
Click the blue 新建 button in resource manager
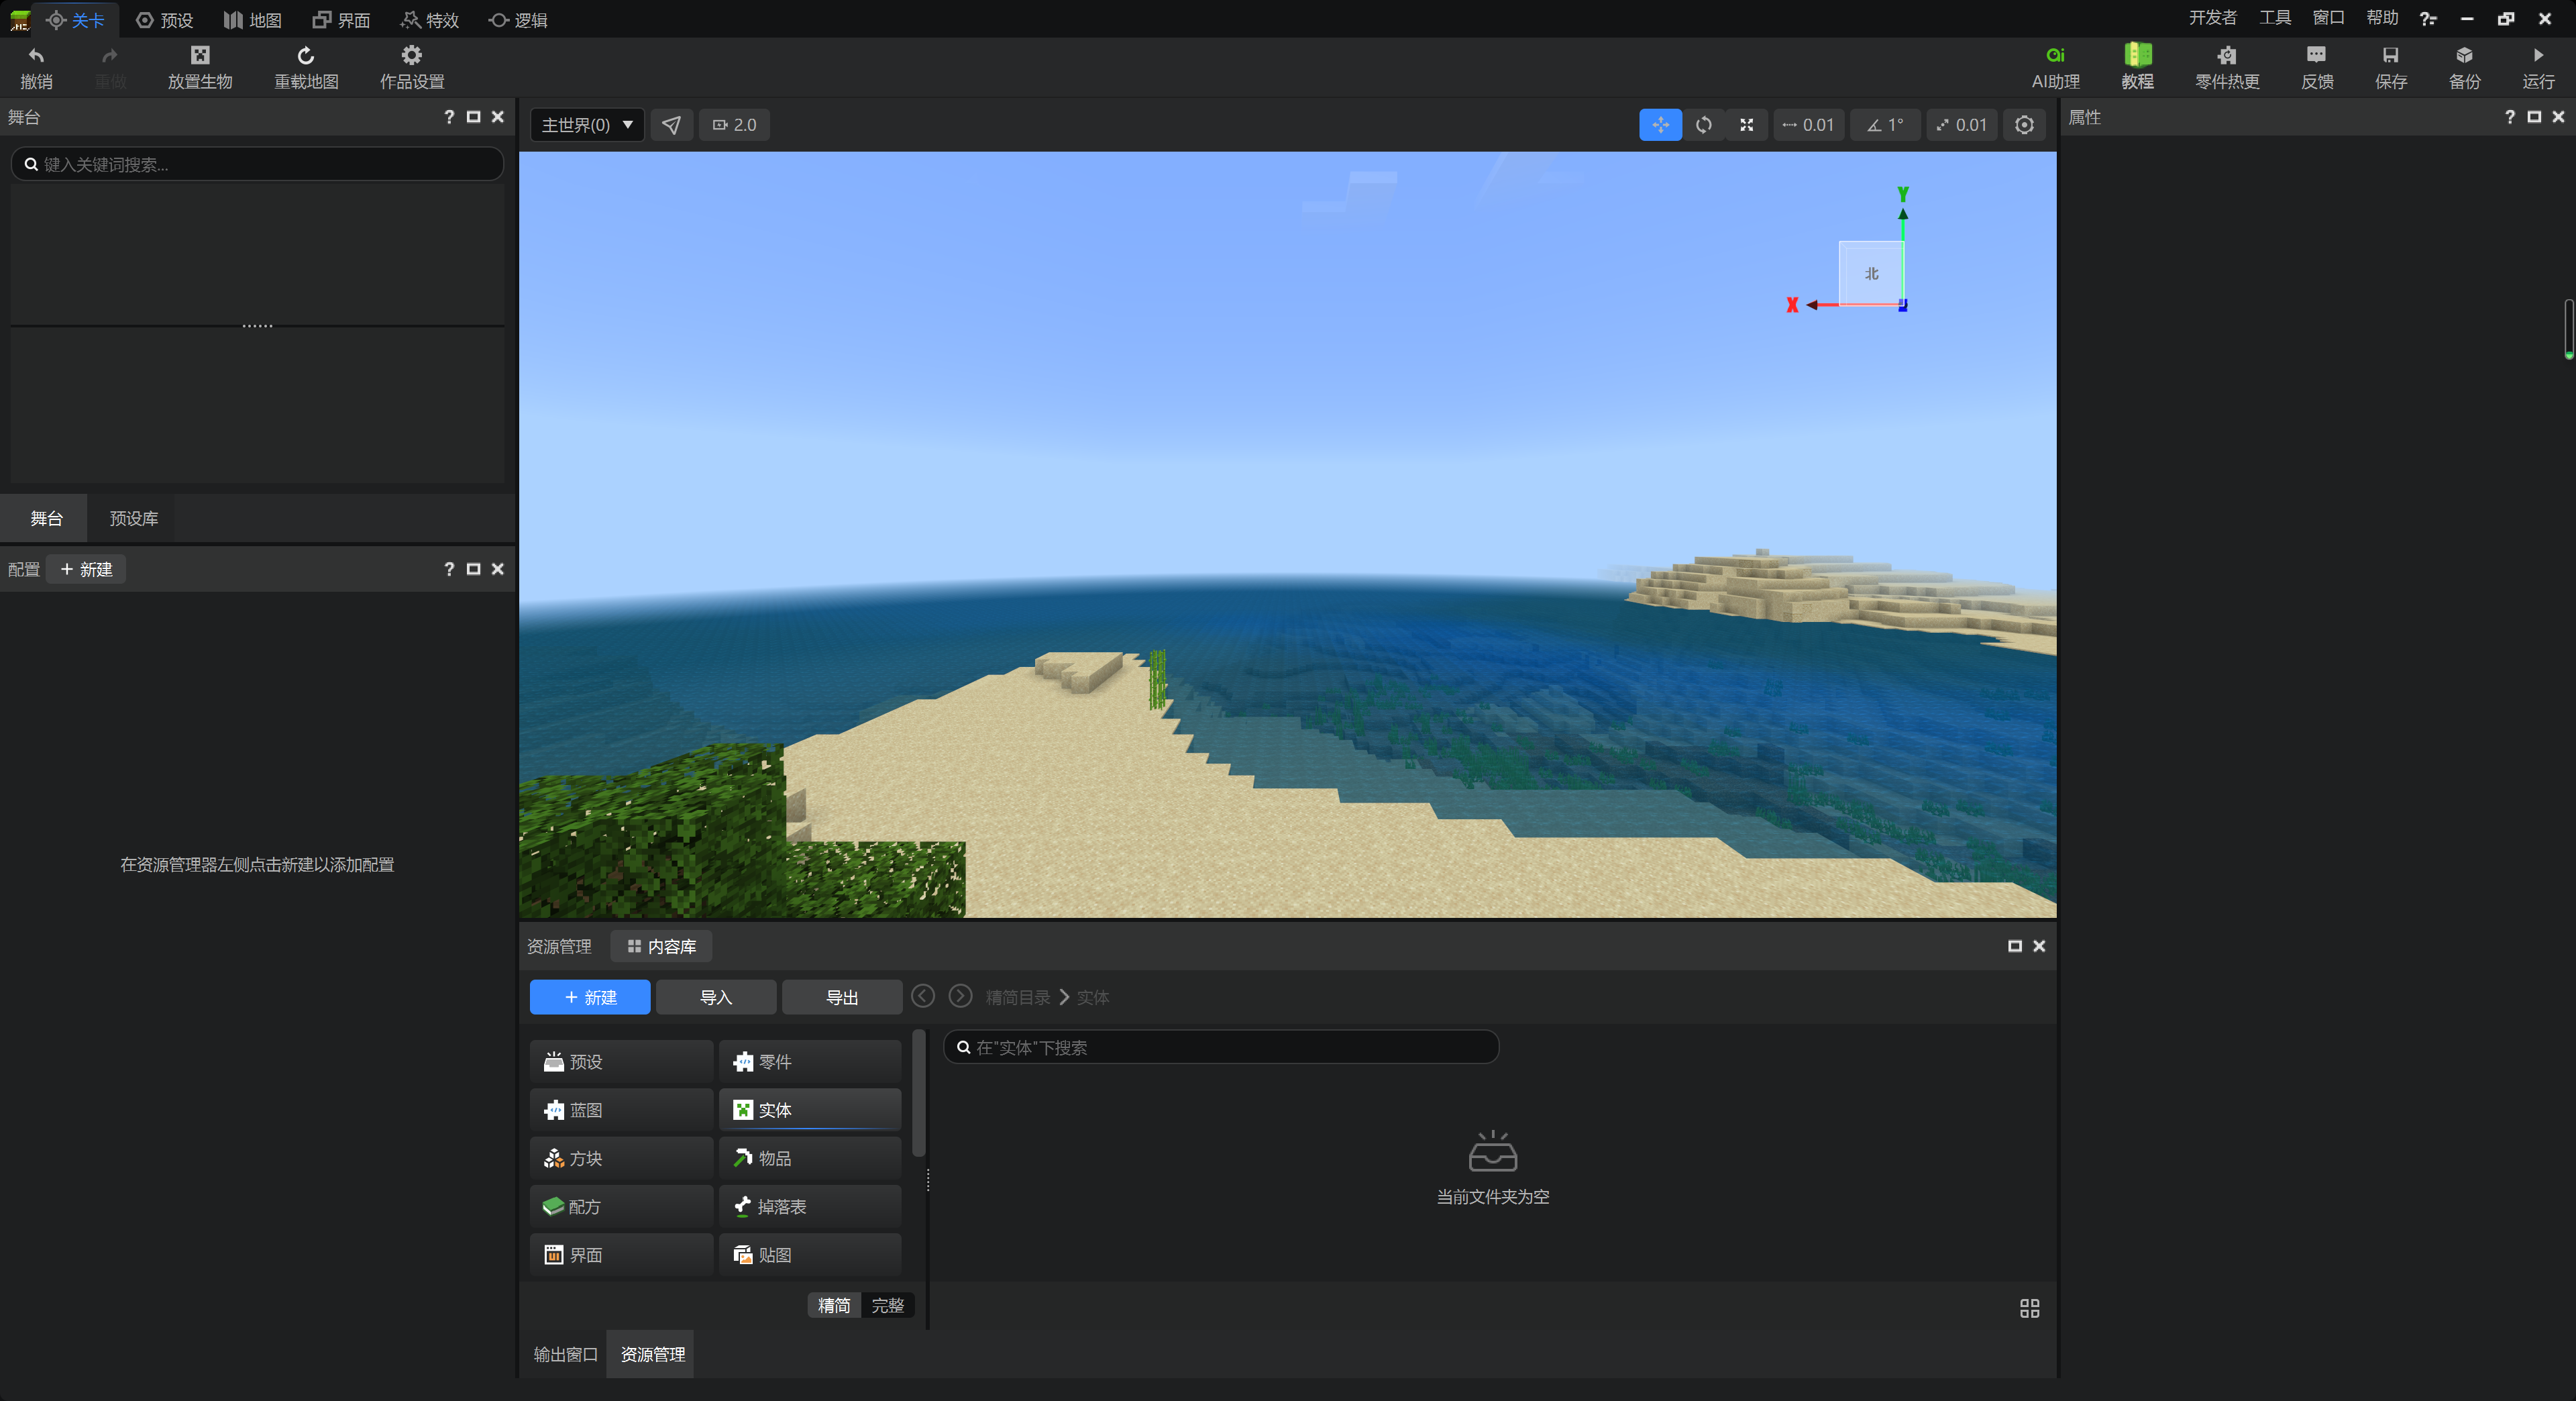pyautogui.click(x=589, y=997)
